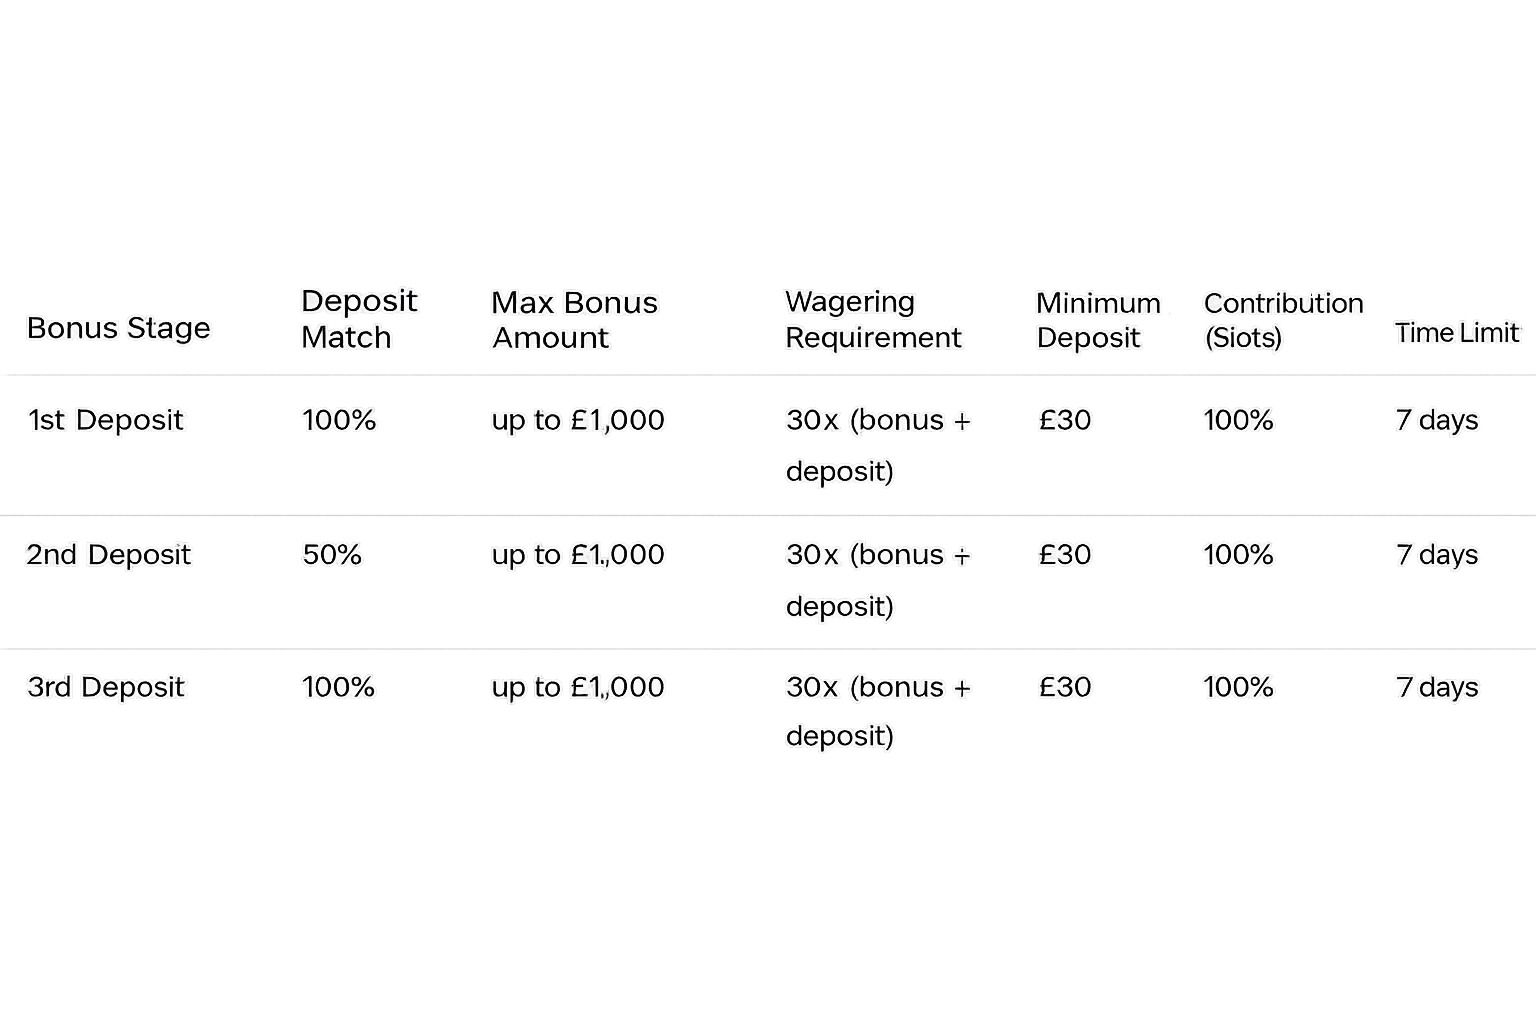Click the Wagering Requirement column header

[872, 320]
